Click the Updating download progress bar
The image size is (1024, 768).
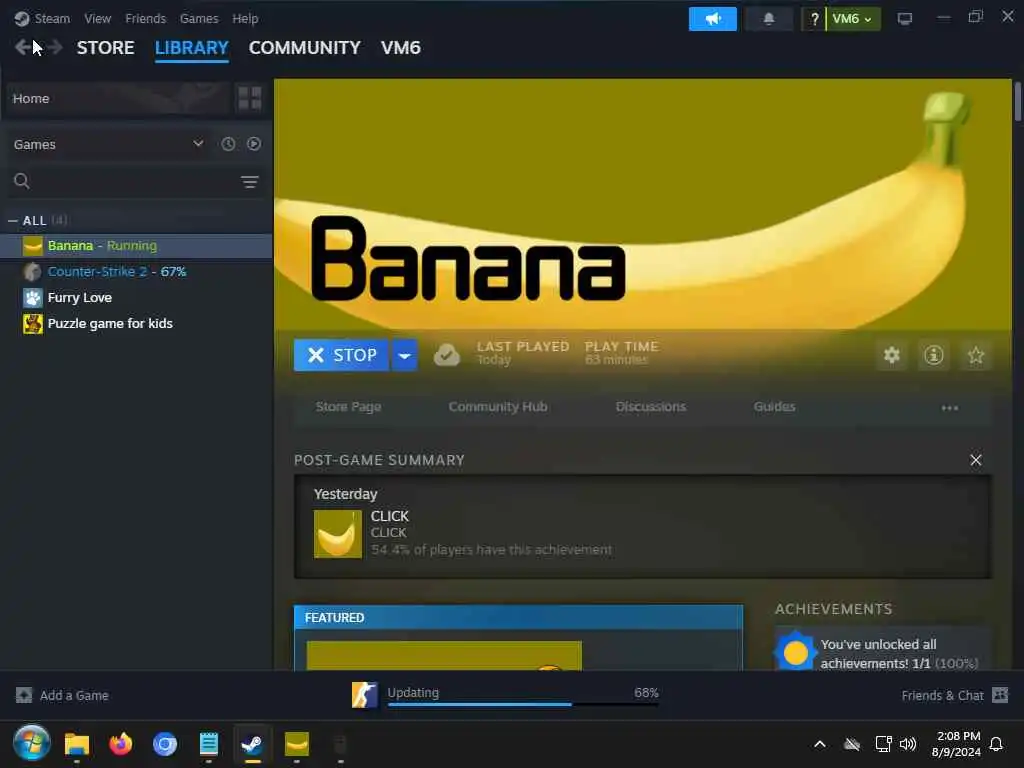(x=522, y=705)
